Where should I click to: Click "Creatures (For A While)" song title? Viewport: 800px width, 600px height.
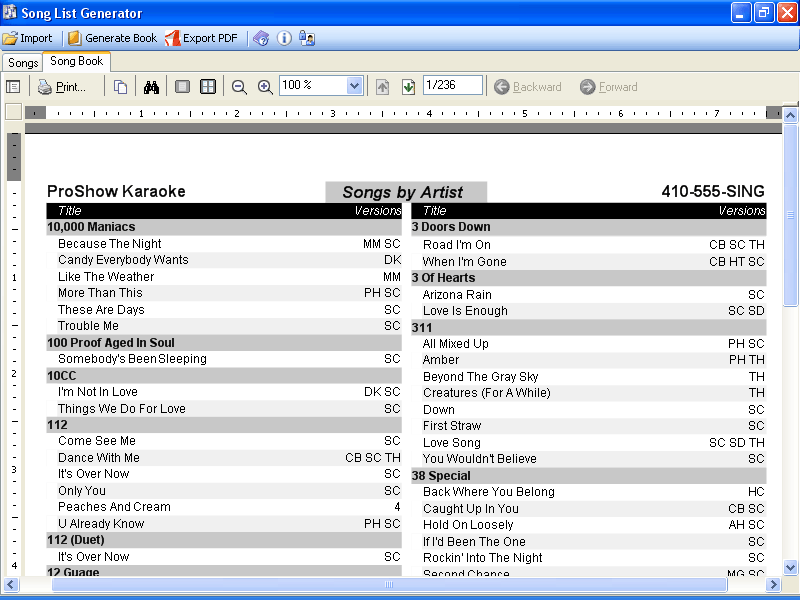click(x=487, y=393)
